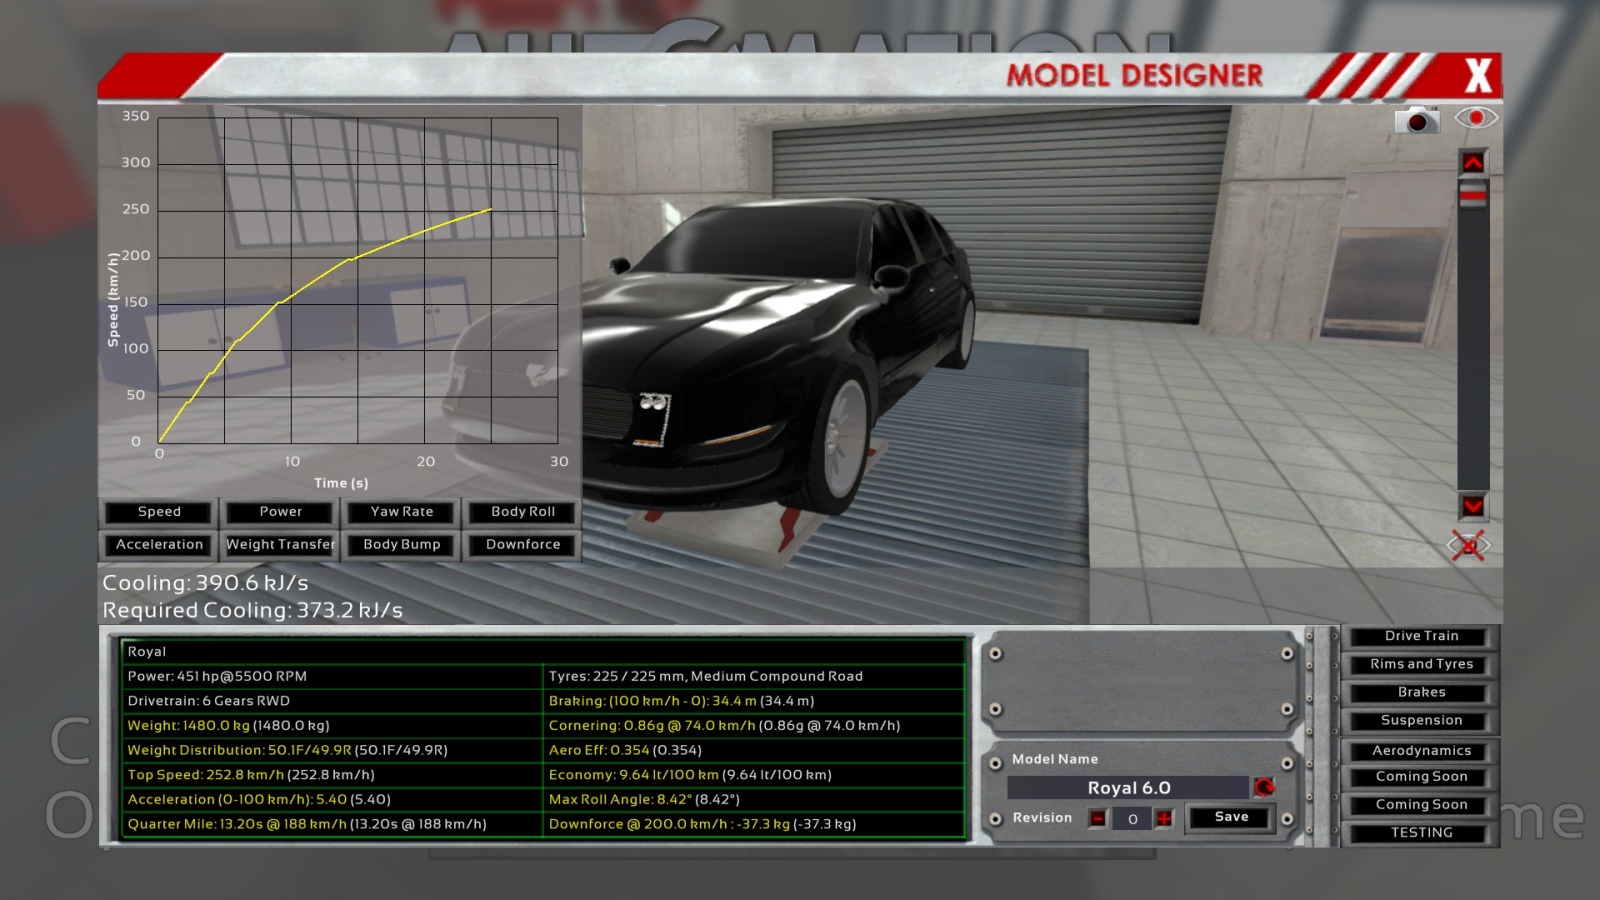1600x900 pixels.
Task: Show the Acceleration graph
Action: (x=159, y=545)
